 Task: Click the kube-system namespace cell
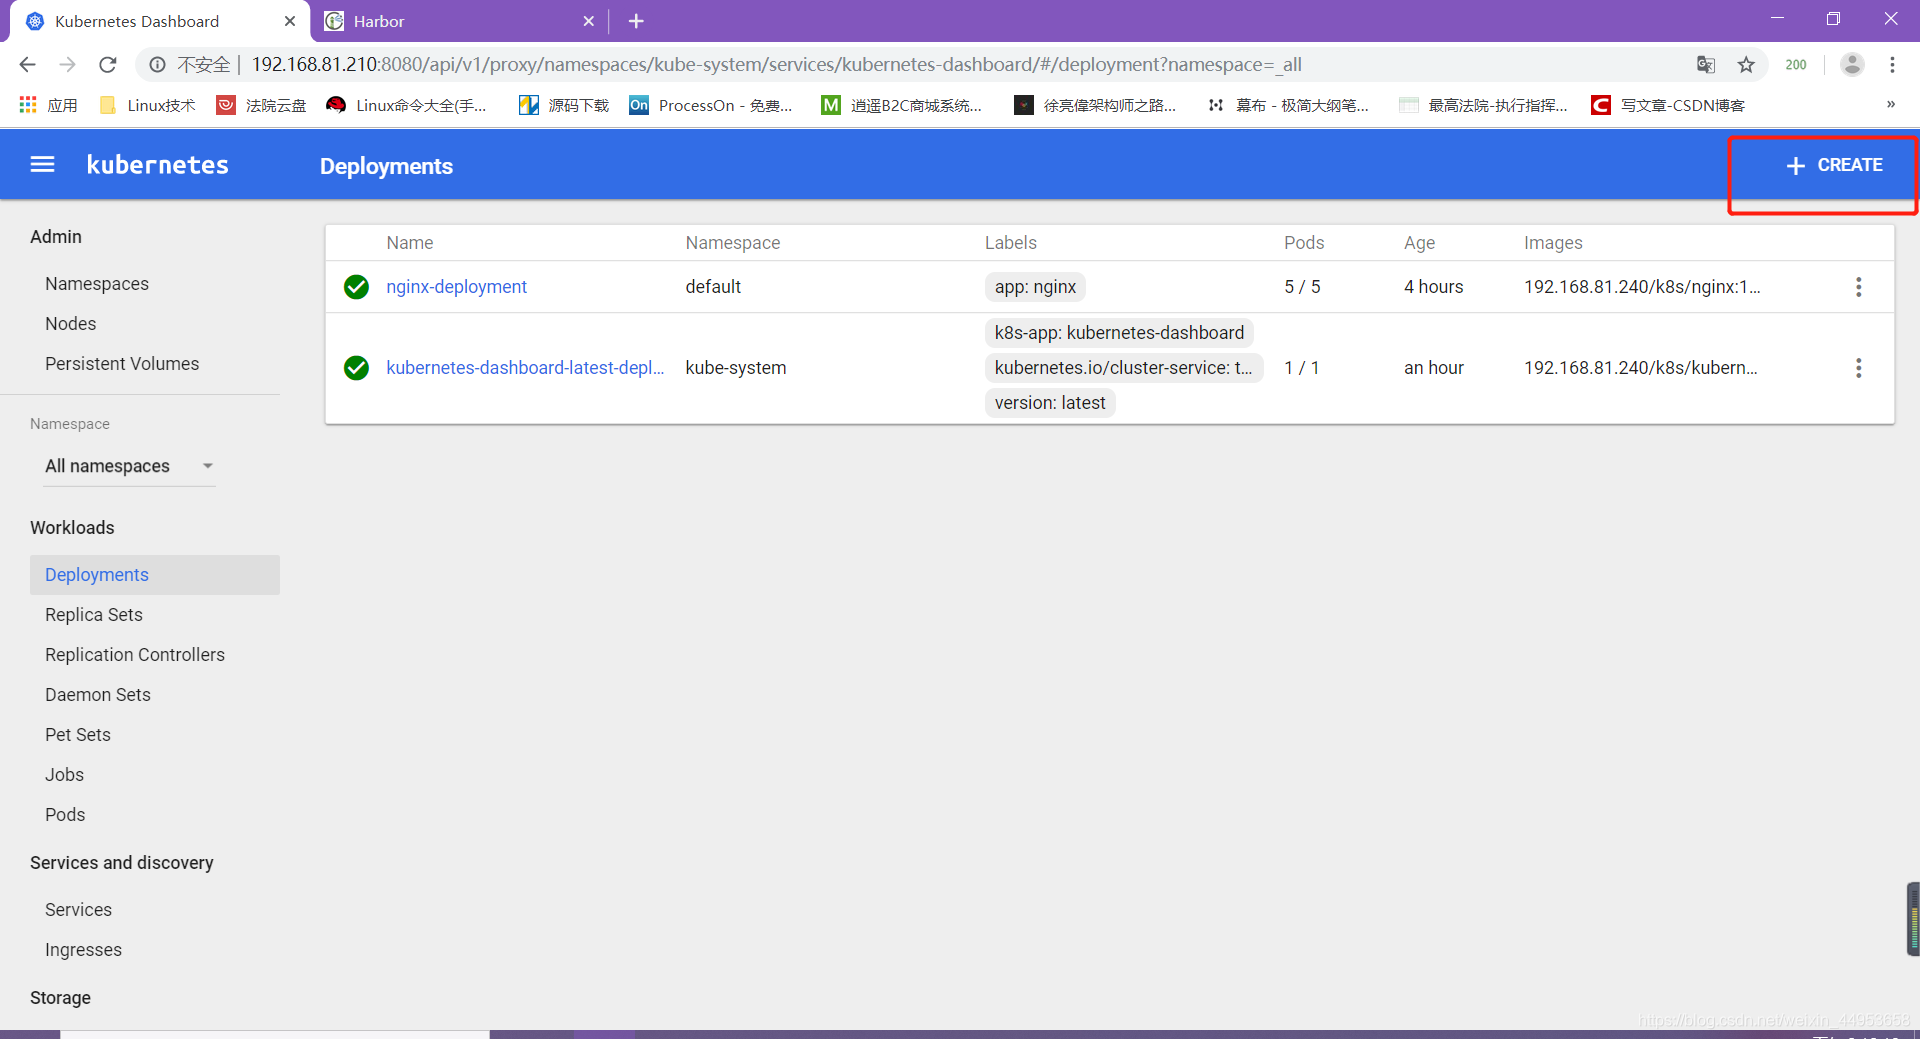tap(735, 368)
